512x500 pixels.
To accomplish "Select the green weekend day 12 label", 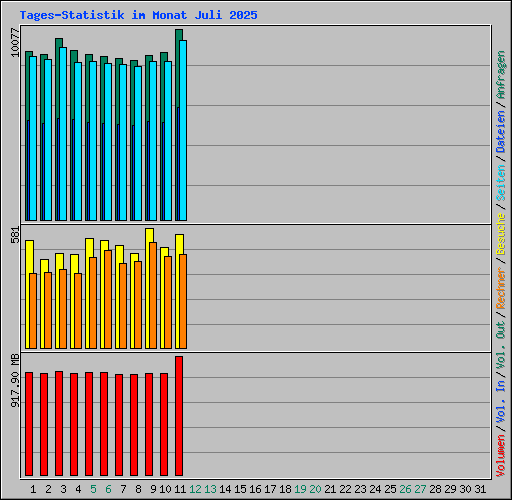I will (195, 489).
